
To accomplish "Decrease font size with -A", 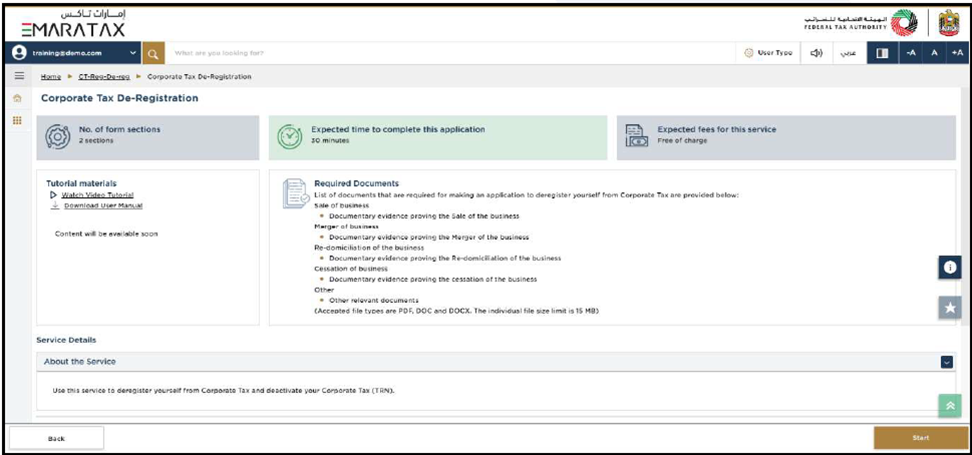I will point(911,53).
